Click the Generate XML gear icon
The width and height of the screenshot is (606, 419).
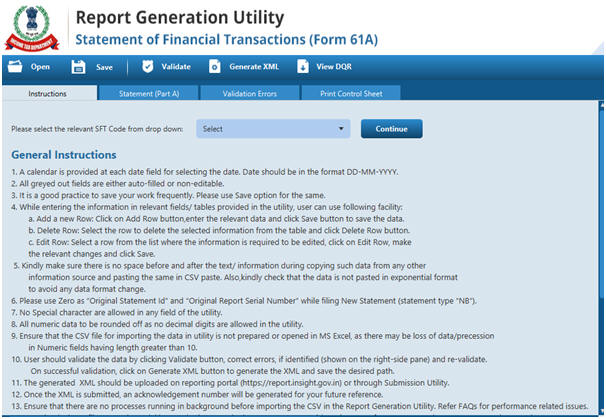(214, 67)
